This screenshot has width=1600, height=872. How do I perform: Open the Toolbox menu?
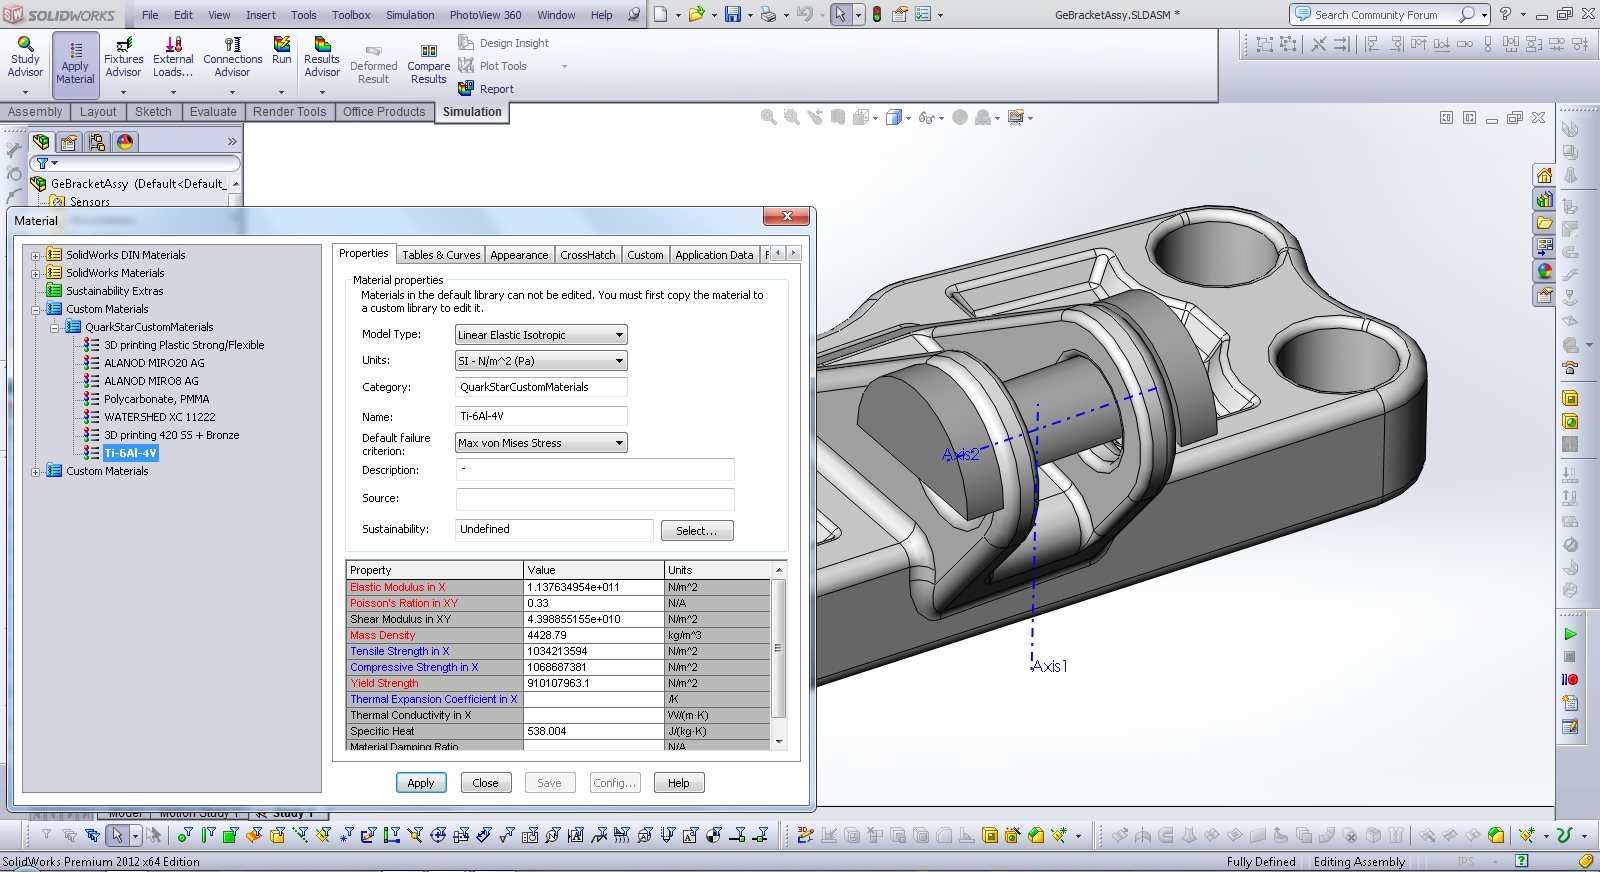[351, 15]
